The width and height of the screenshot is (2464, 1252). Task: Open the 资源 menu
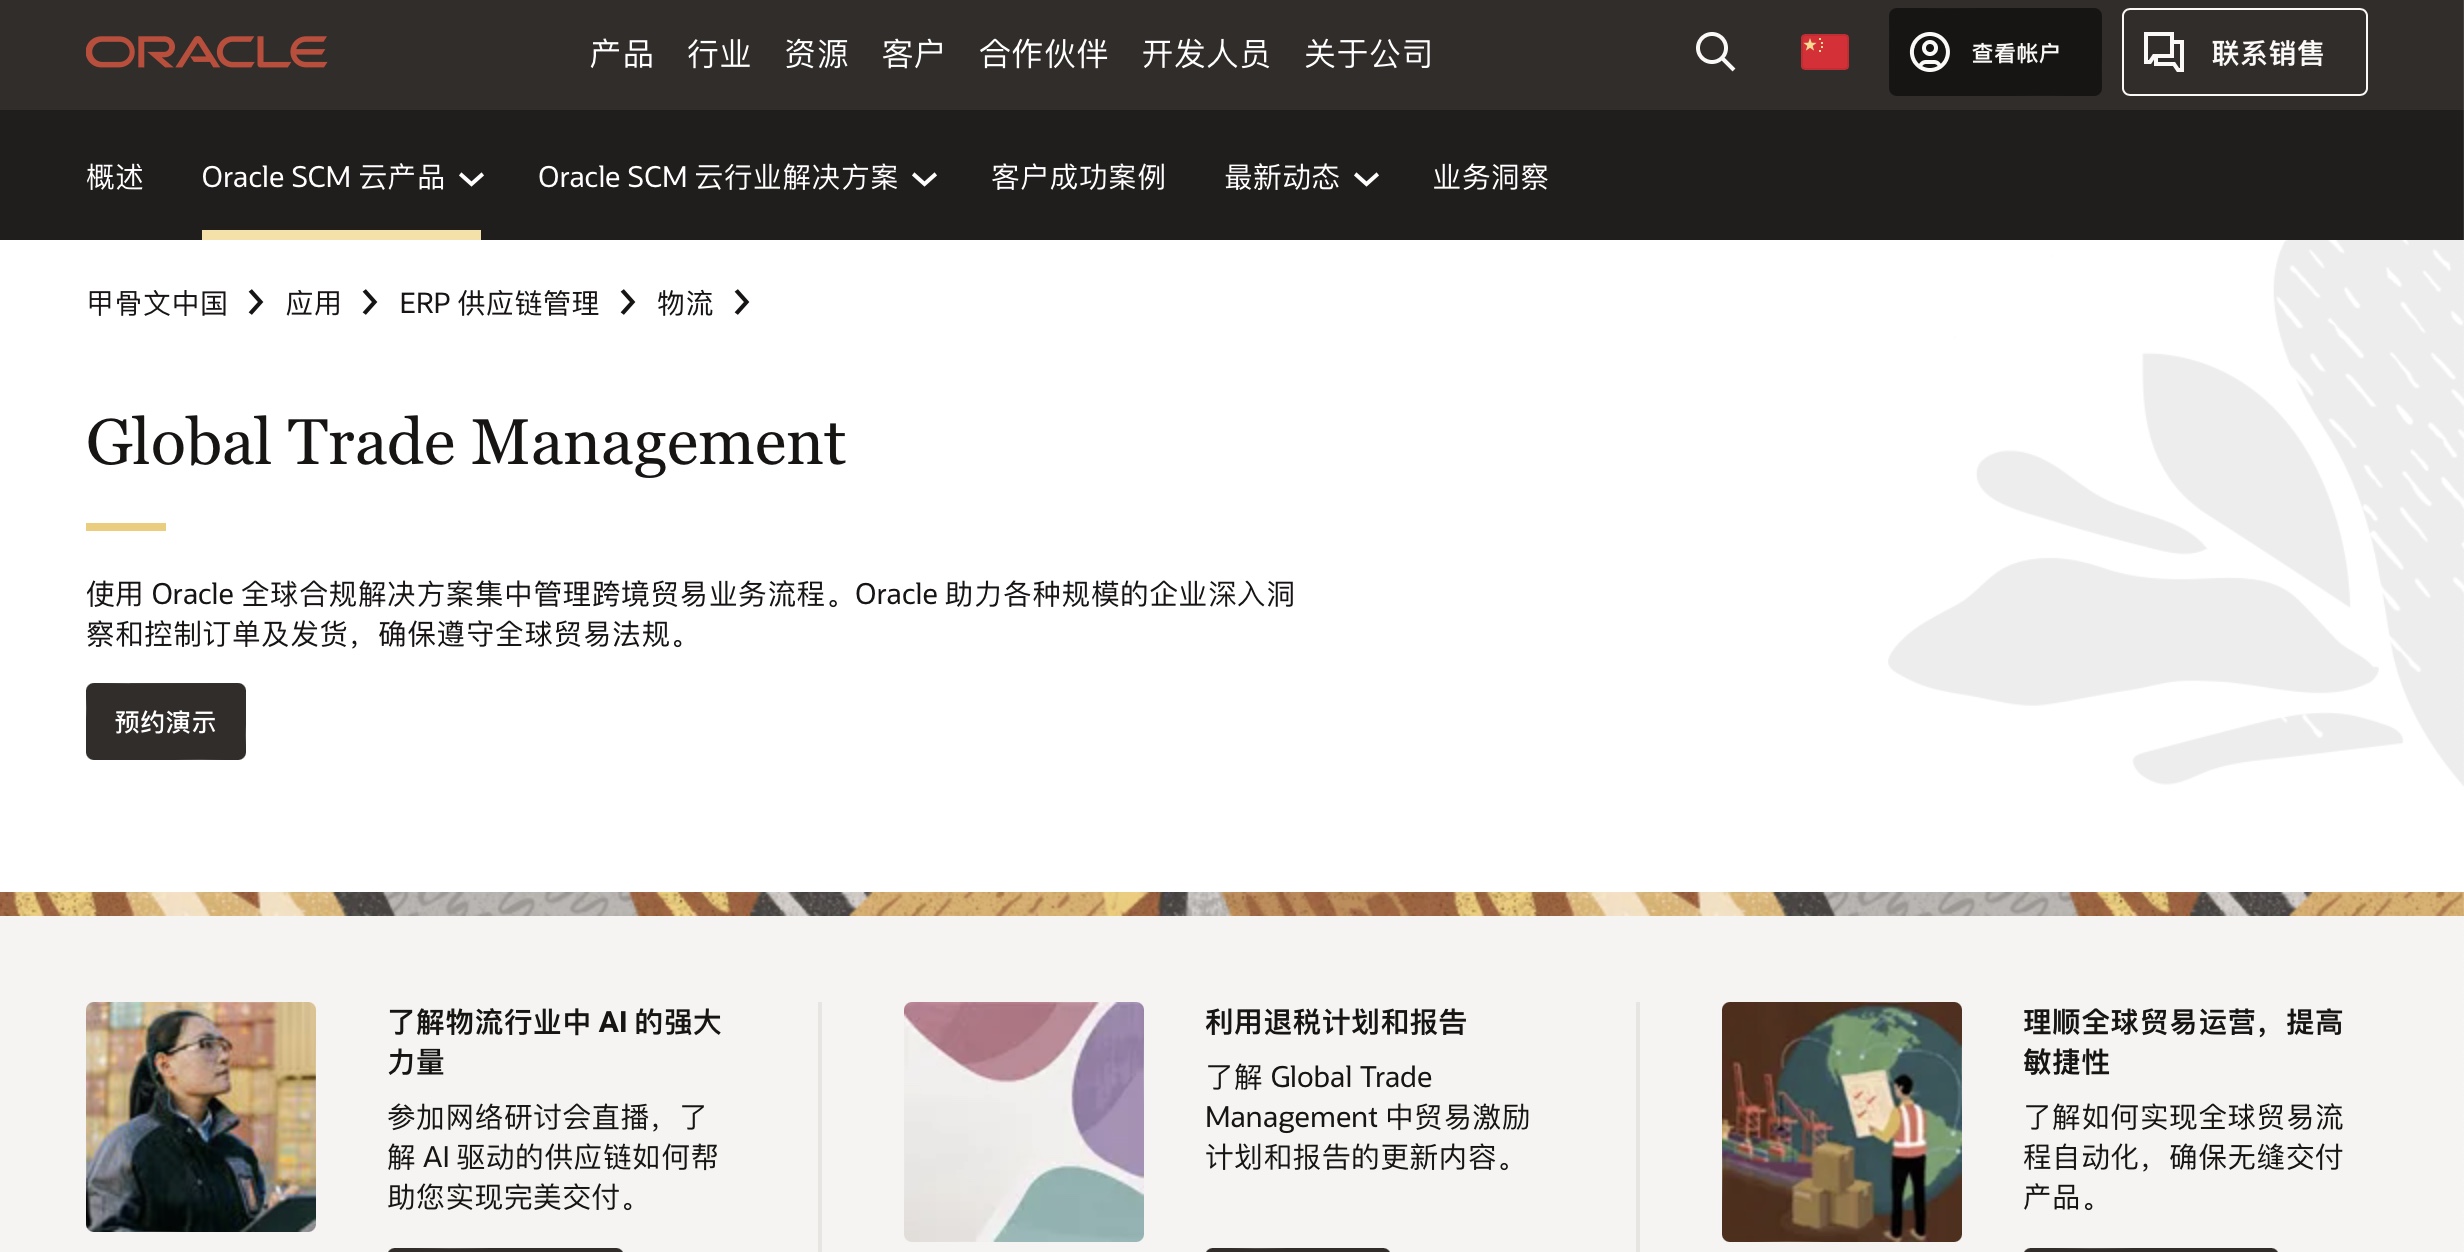pyautogui.click(x=816, y=53)
